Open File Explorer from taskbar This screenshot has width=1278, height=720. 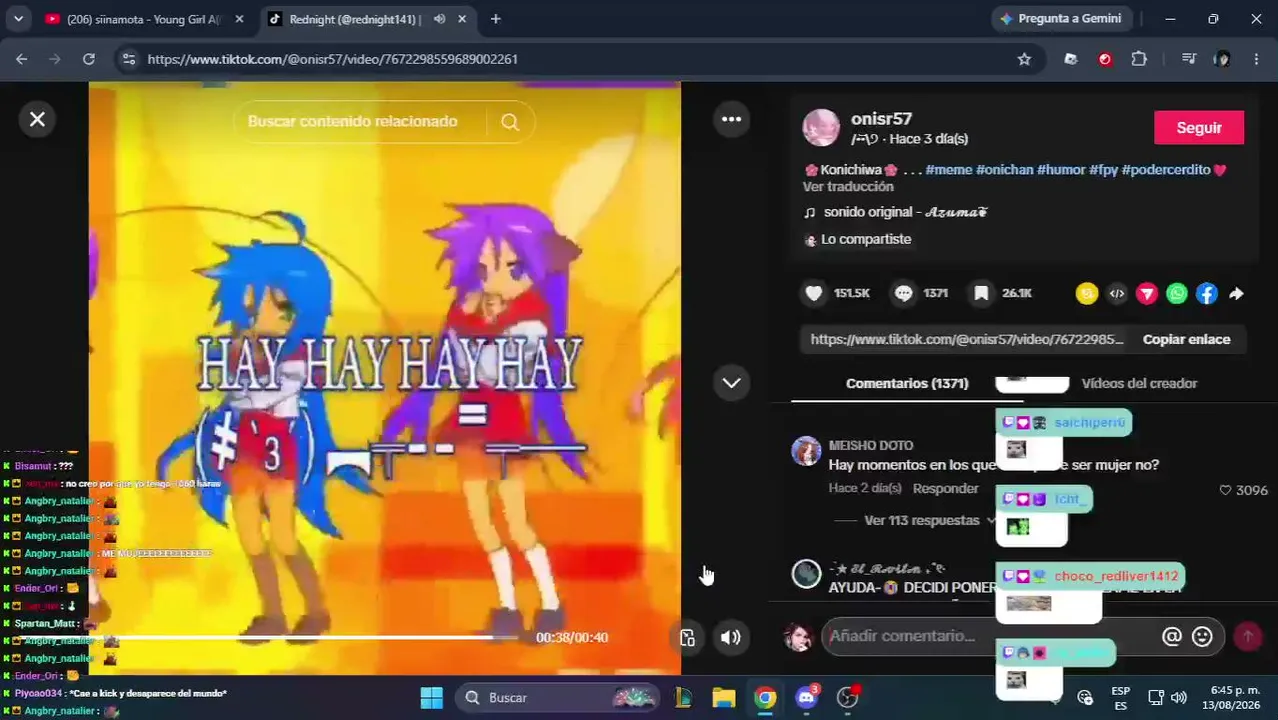(x=723, y=697)
